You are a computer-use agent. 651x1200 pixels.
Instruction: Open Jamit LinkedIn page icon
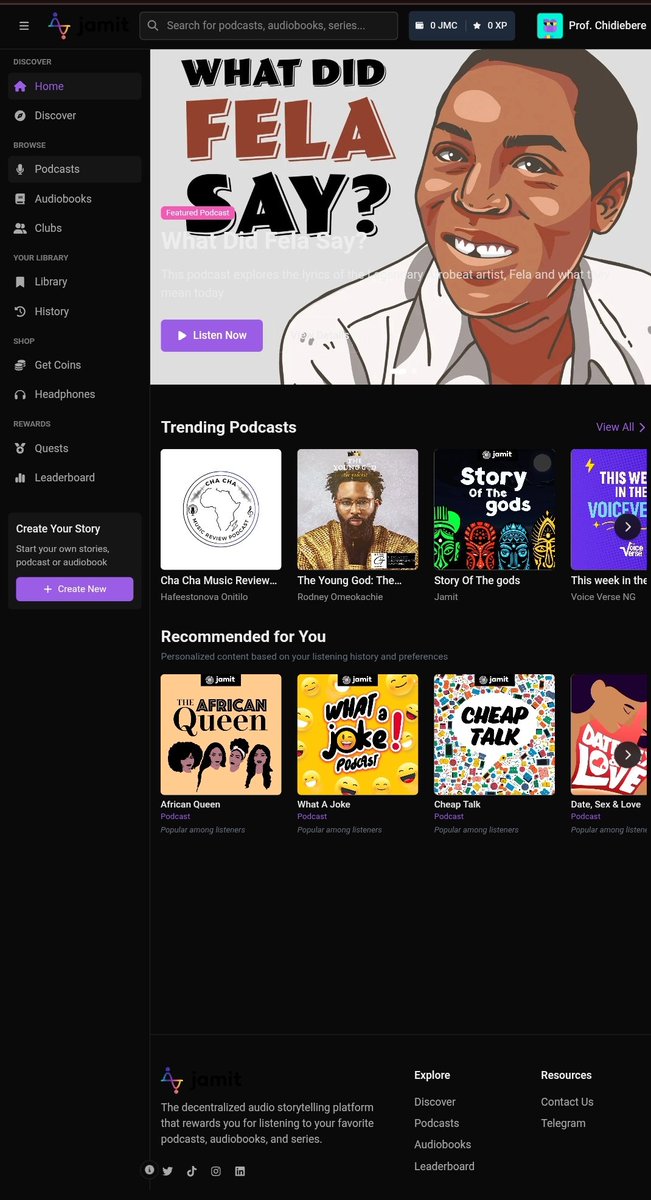point(240,1171)
